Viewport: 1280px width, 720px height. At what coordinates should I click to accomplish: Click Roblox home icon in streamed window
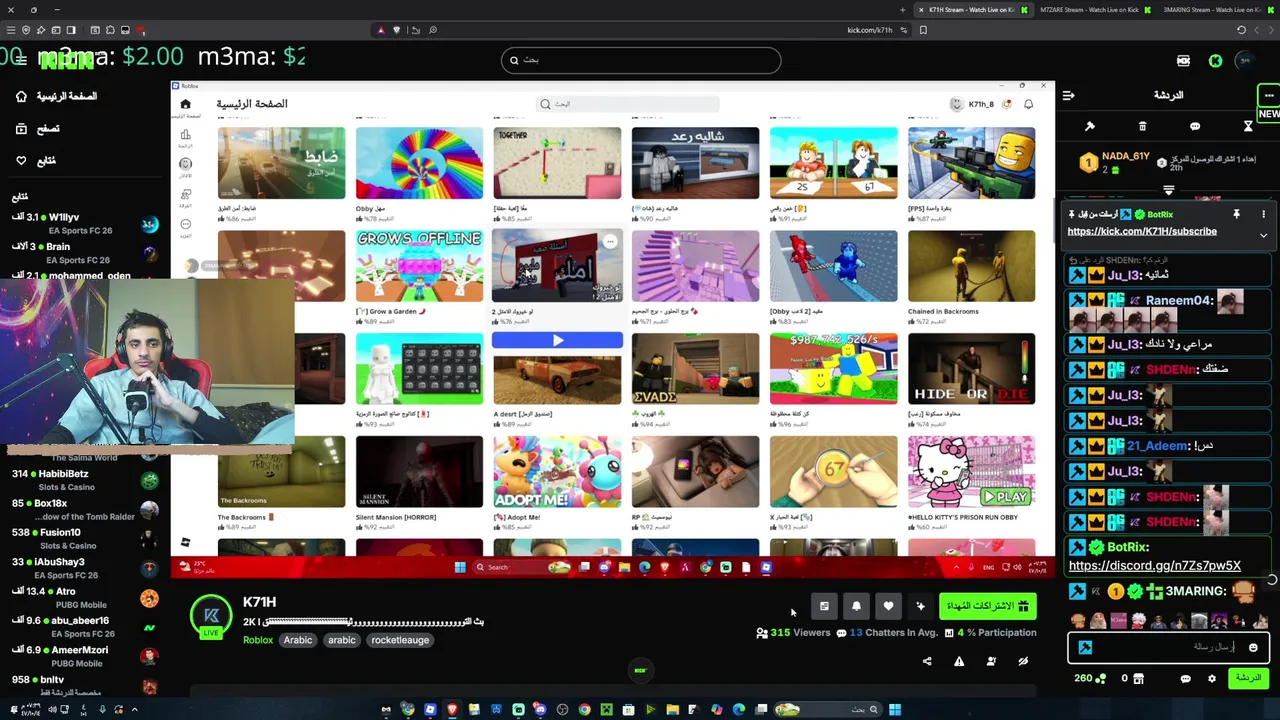pyautogui.click(x=185, y=104)
